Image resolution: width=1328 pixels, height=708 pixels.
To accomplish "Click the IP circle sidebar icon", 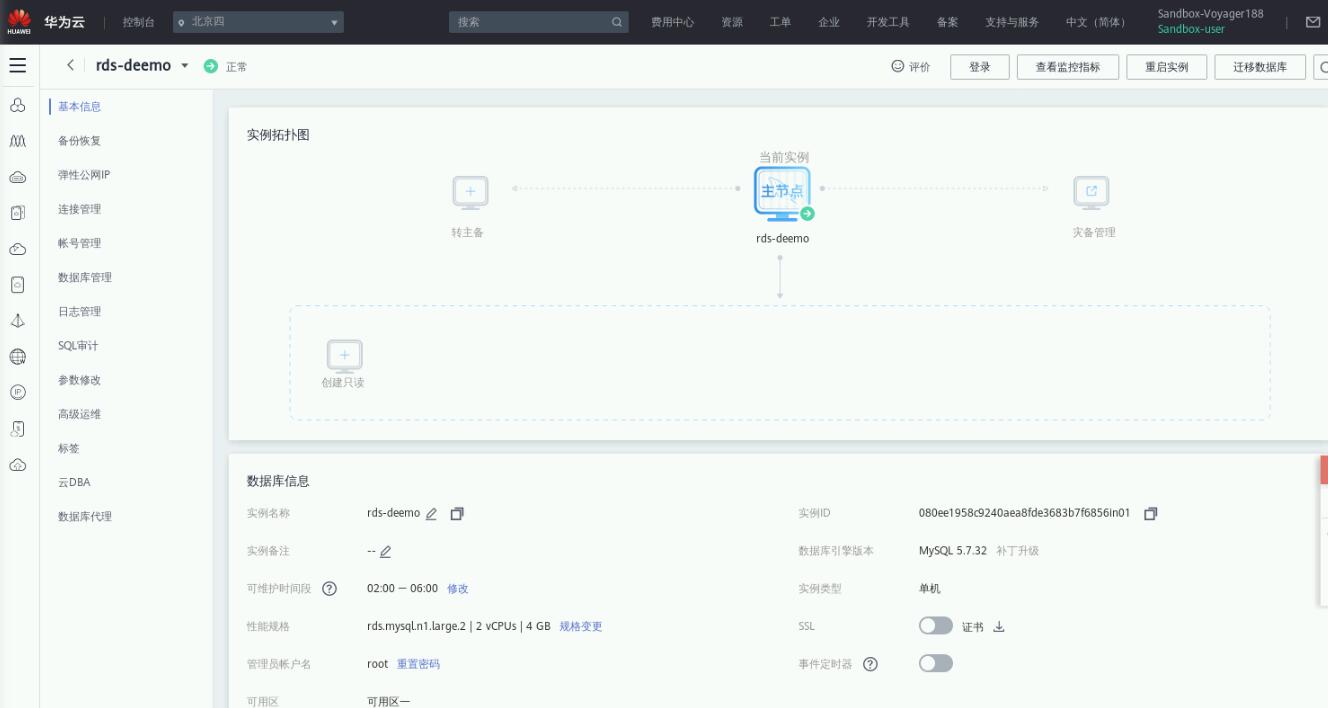I will pos(17,393).
